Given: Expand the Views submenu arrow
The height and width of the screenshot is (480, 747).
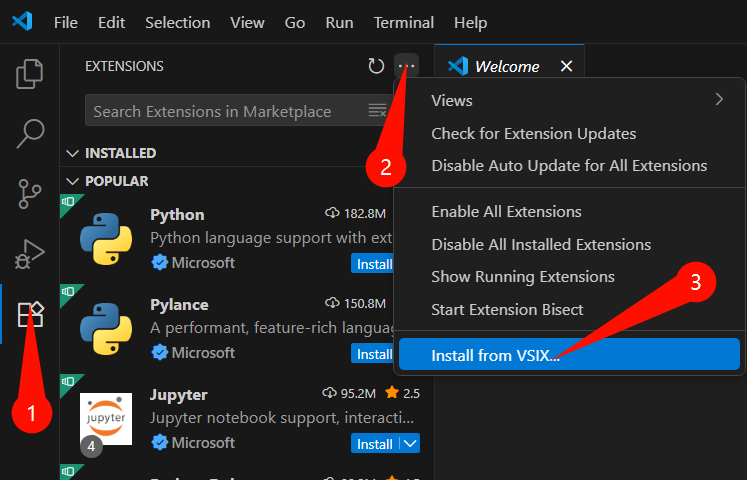Looking at the screenshot, I should [719, 100].
